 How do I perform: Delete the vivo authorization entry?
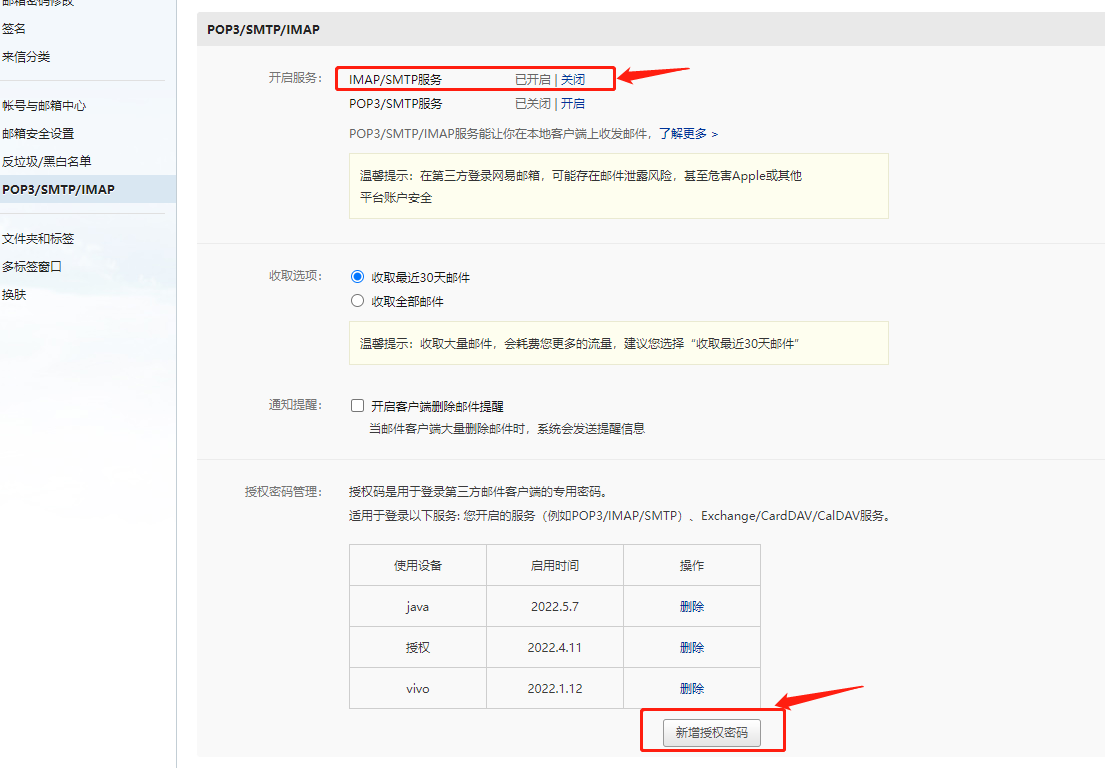691,688
